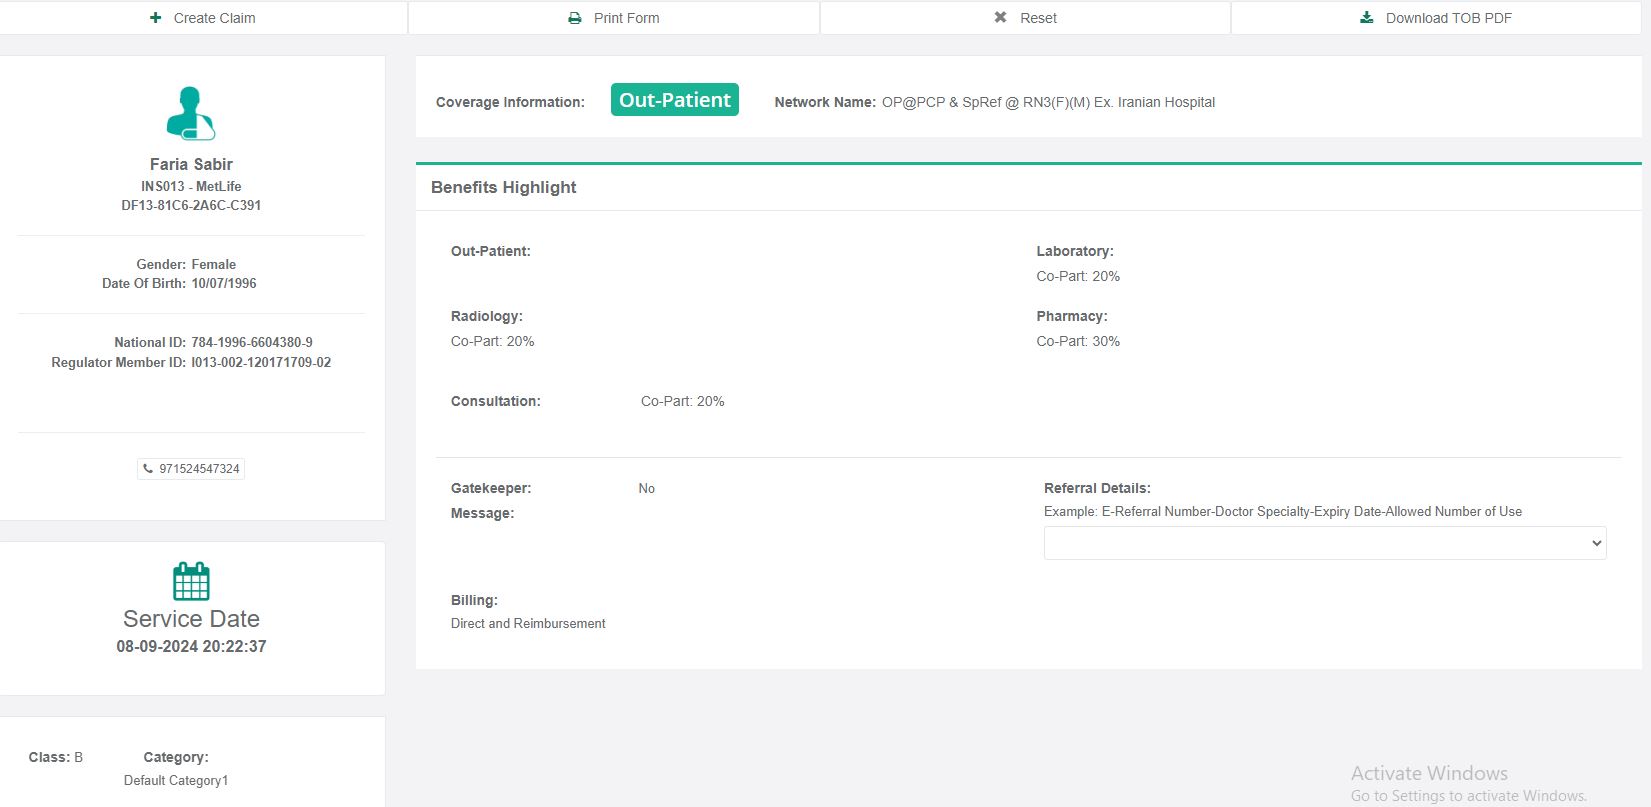
Task: Click the patient avatar icon above Faria Sabir
Action: (x=191, y=113)
